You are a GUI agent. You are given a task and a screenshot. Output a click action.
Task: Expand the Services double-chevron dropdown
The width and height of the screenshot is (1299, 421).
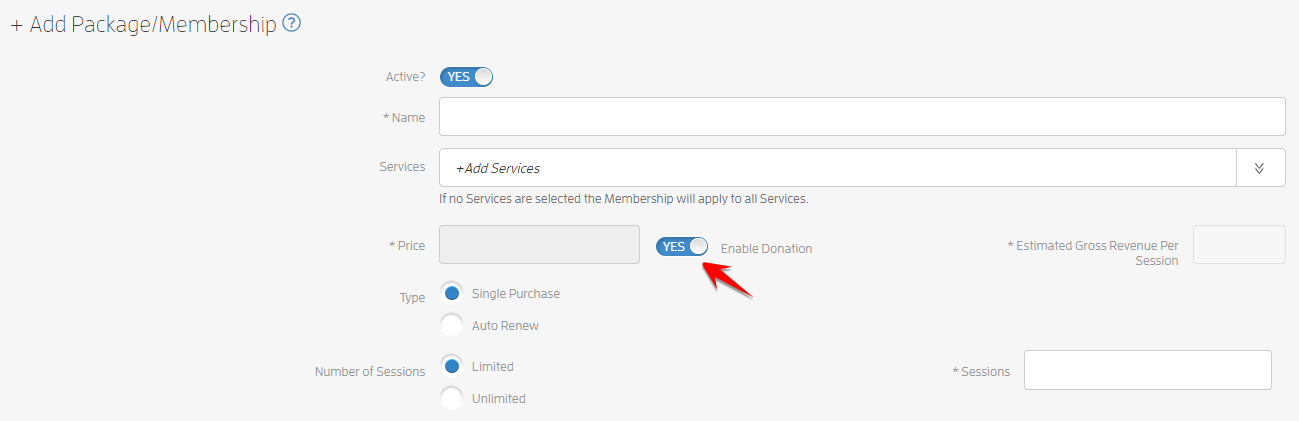click(x=1260, y=168)
